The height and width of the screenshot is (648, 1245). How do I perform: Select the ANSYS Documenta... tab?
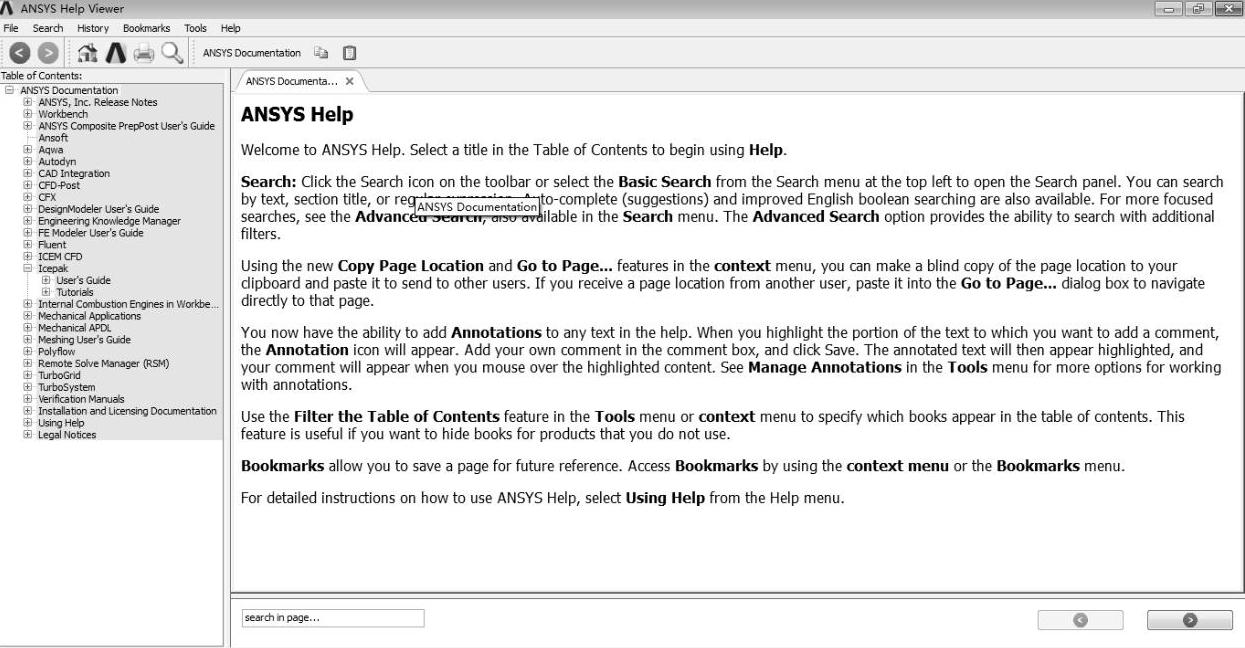coord(291,82)
